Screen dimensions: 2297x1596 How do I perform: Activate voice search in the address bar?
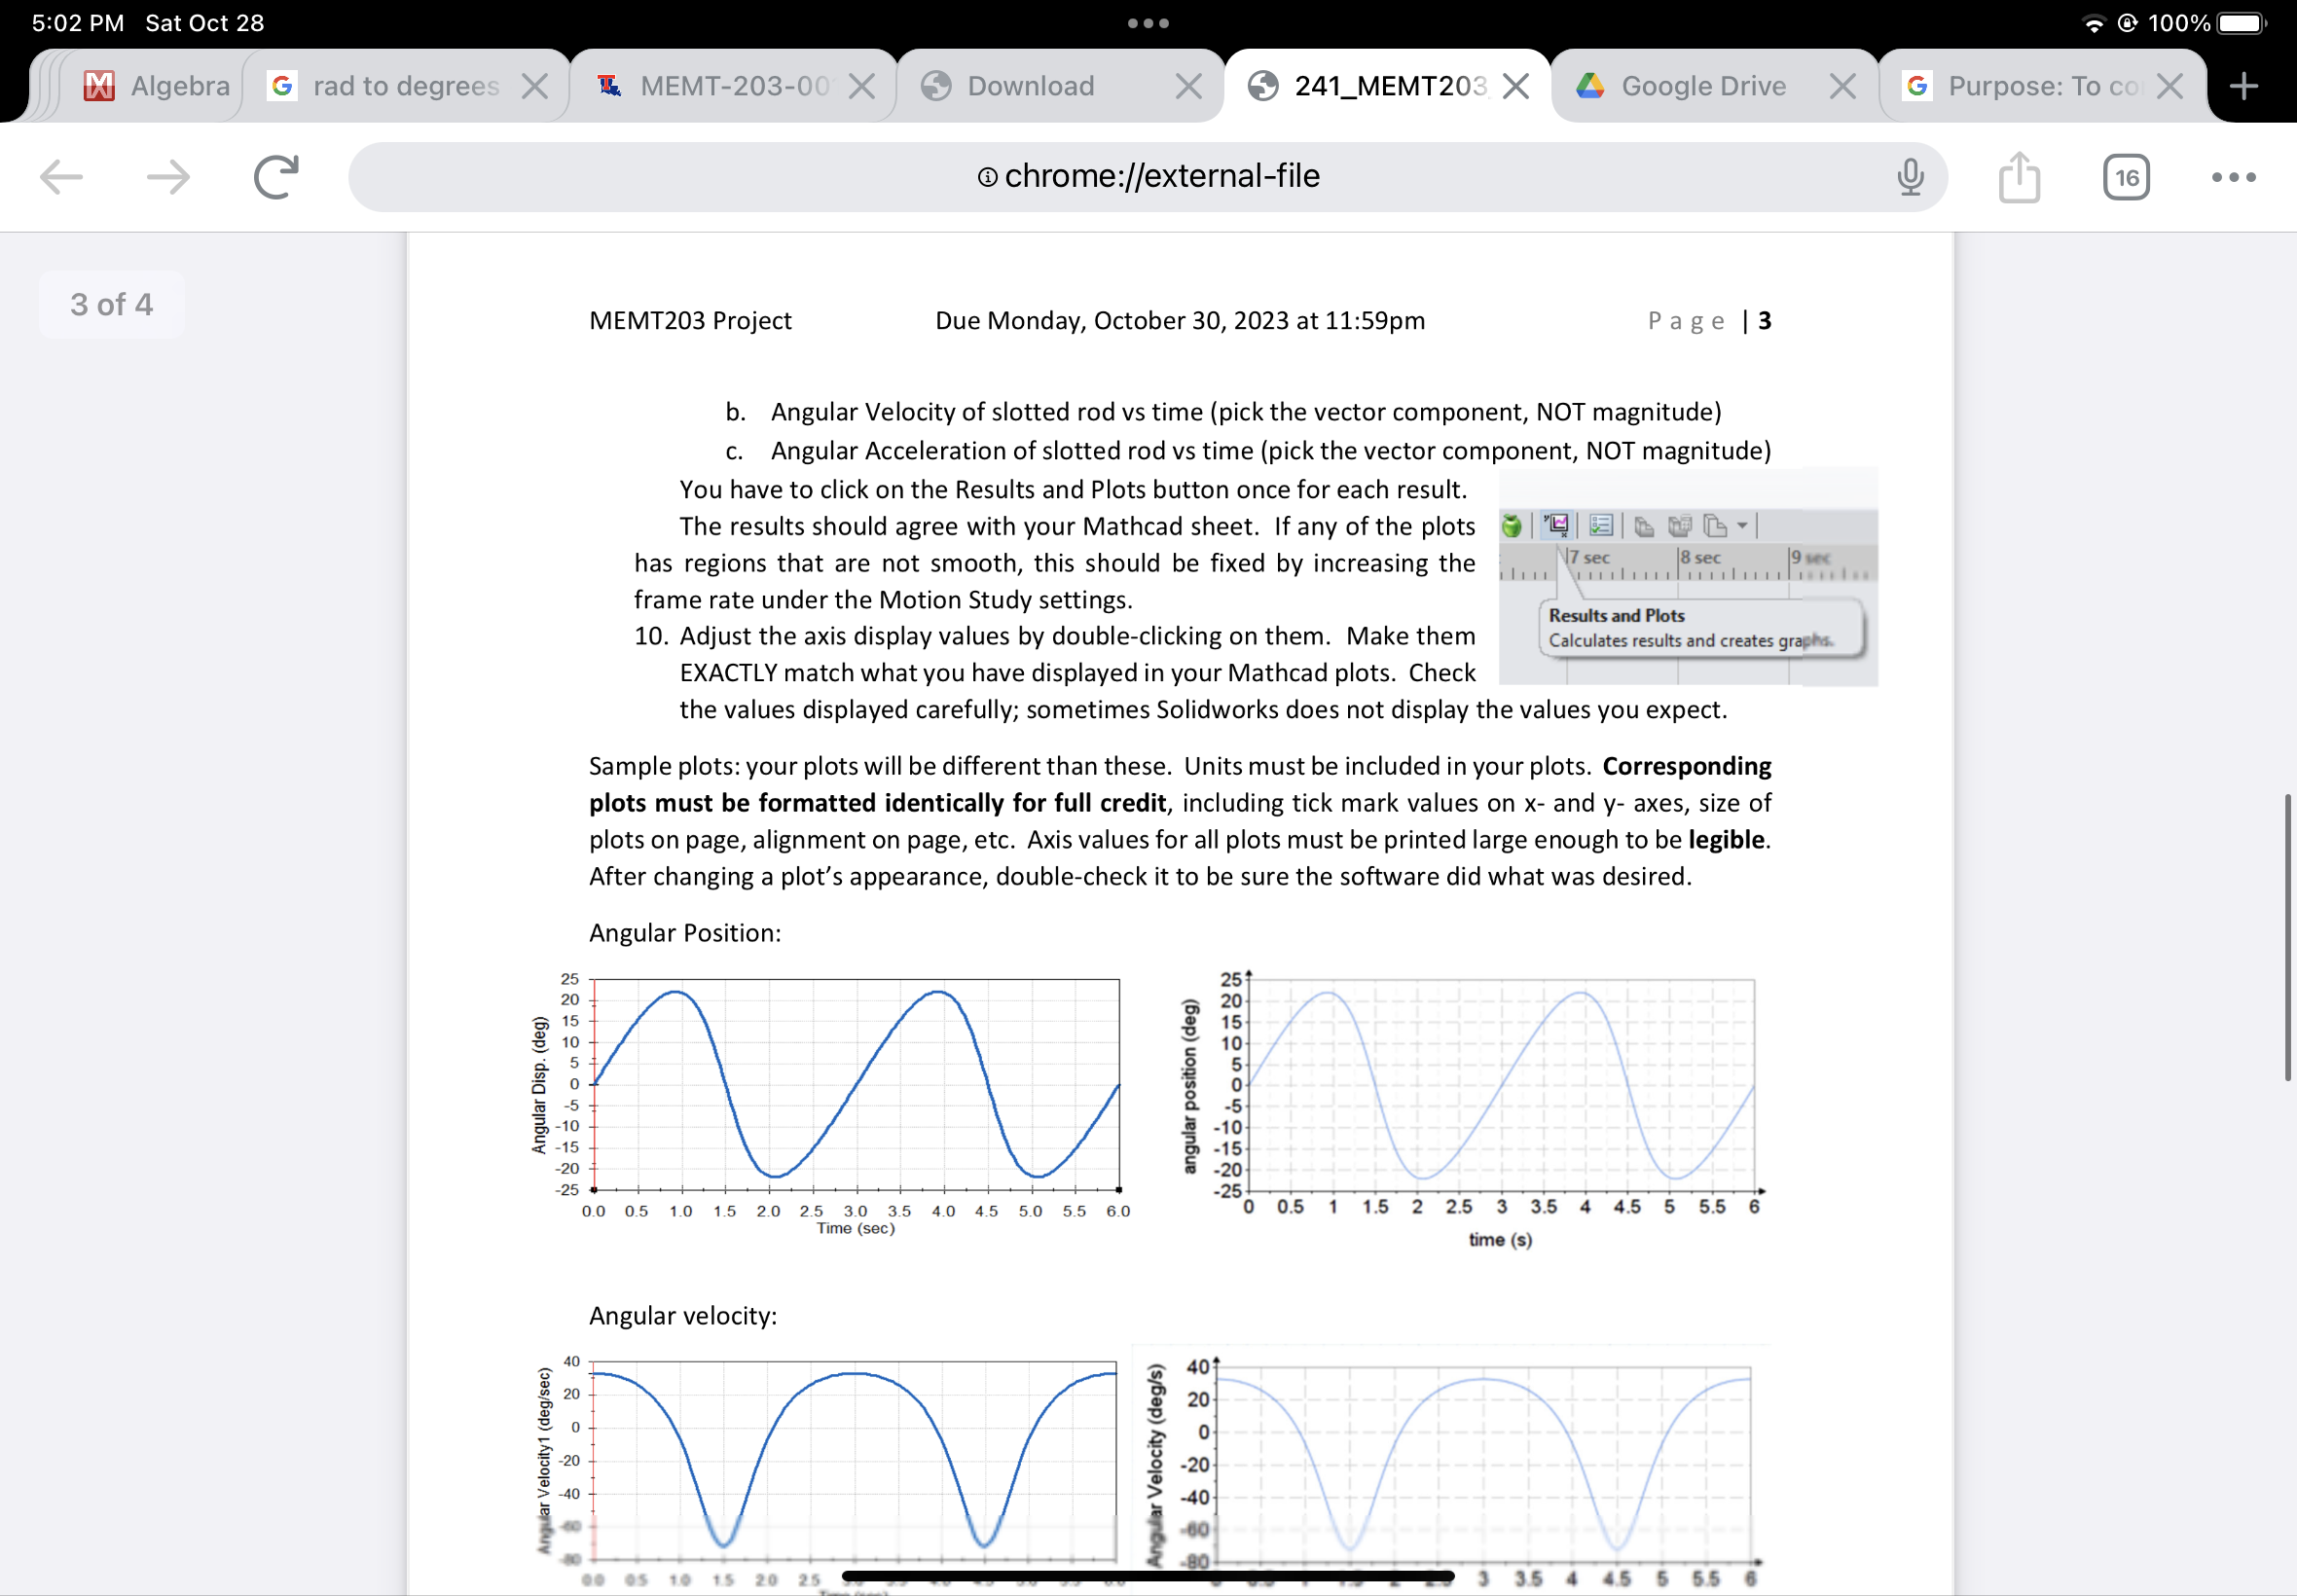(x=1908, y=177)
